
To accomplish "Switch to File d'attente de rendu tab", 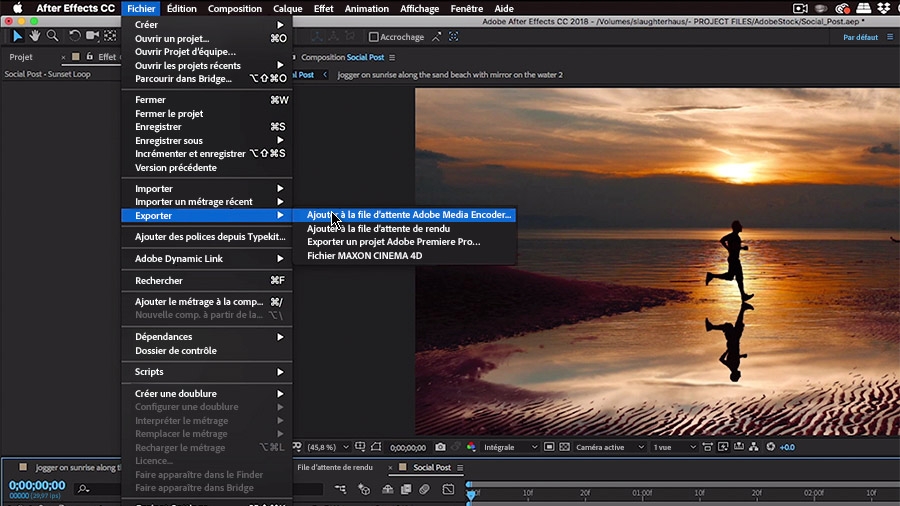I will (x=334, y=467).
